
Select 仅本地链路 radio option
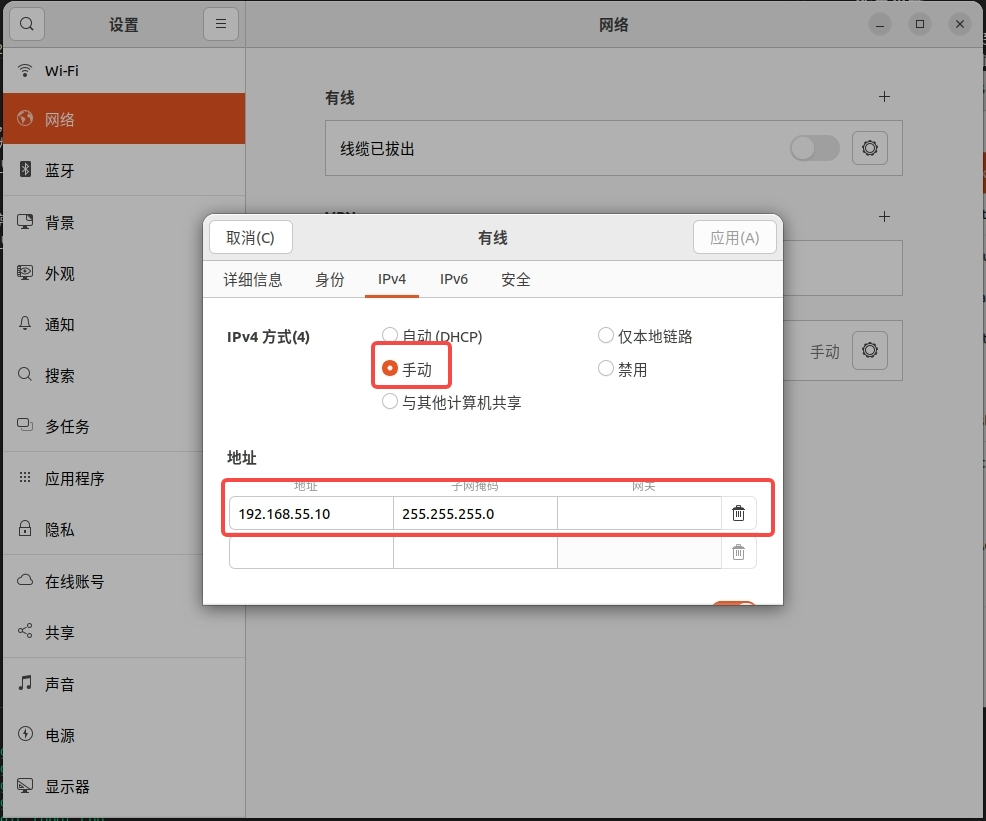pyautogui.click(x=606, y=336)
